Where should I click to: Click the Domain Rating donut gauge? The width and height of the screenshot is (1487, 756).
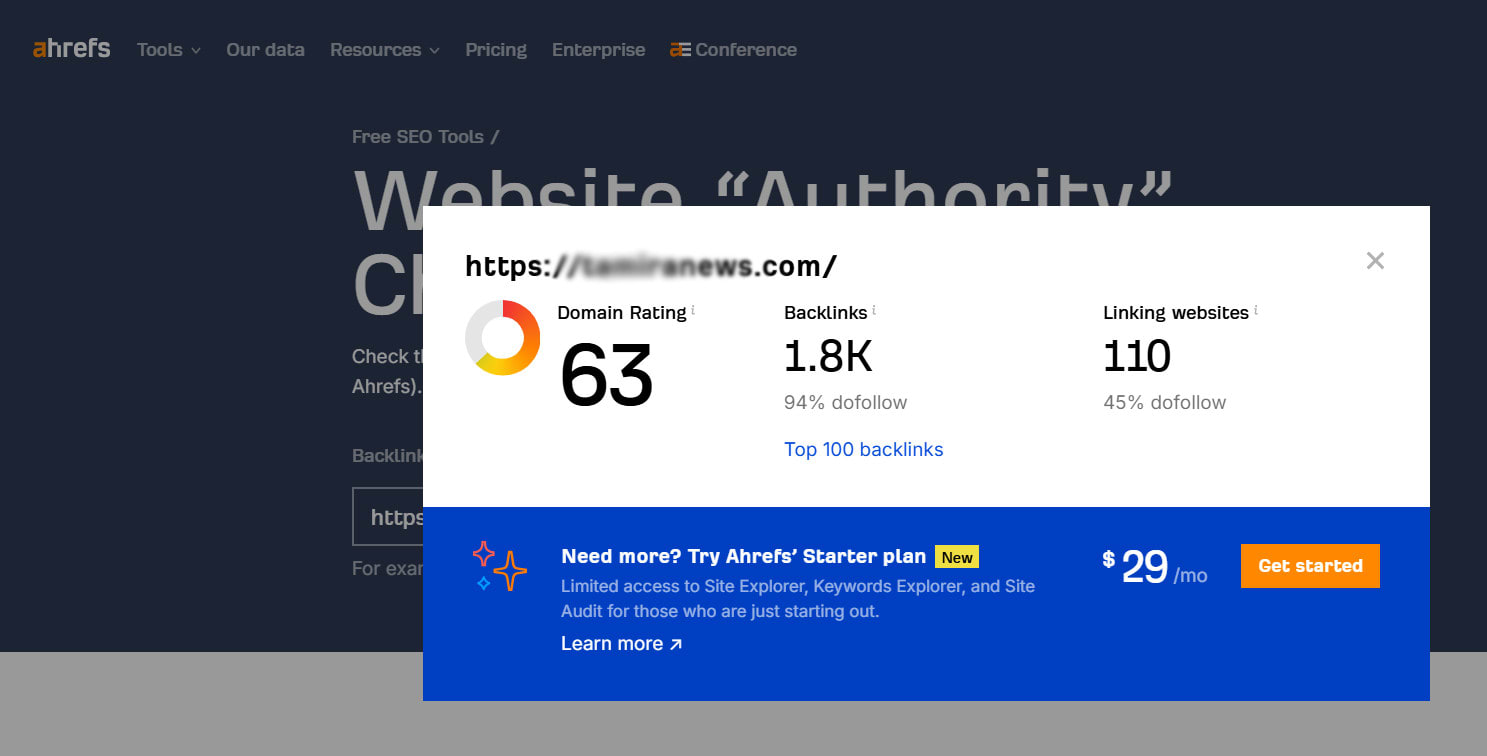coord(503,339)
